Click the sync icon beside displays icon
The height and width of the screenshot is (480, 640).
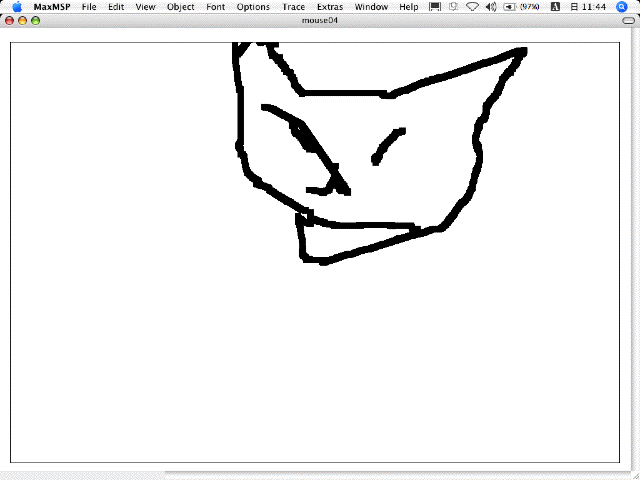(x=453, y=7)
